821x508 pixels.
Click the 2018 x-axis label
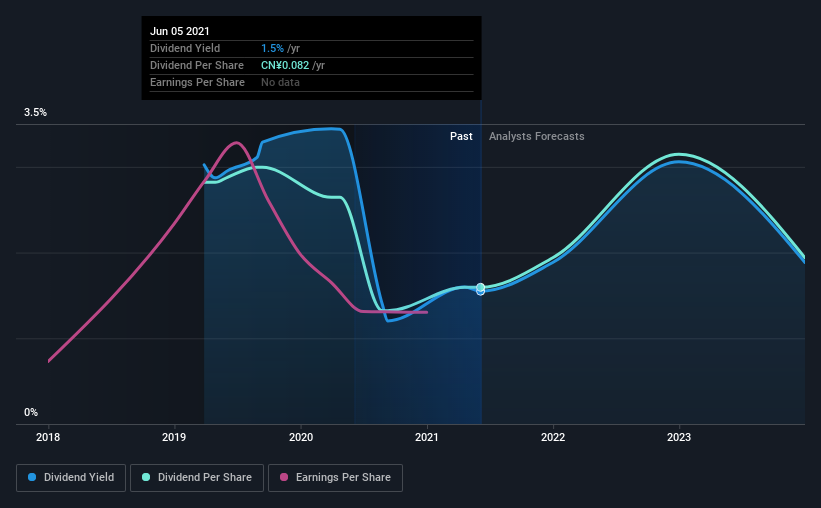click(x=48, y=437)
